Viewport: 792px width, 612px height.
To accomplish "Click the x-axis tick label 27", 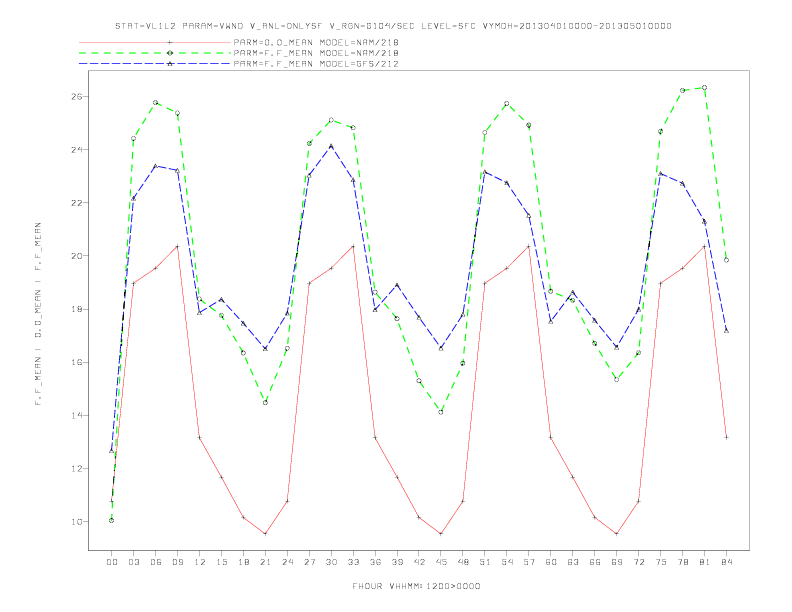I will point(309,562).
